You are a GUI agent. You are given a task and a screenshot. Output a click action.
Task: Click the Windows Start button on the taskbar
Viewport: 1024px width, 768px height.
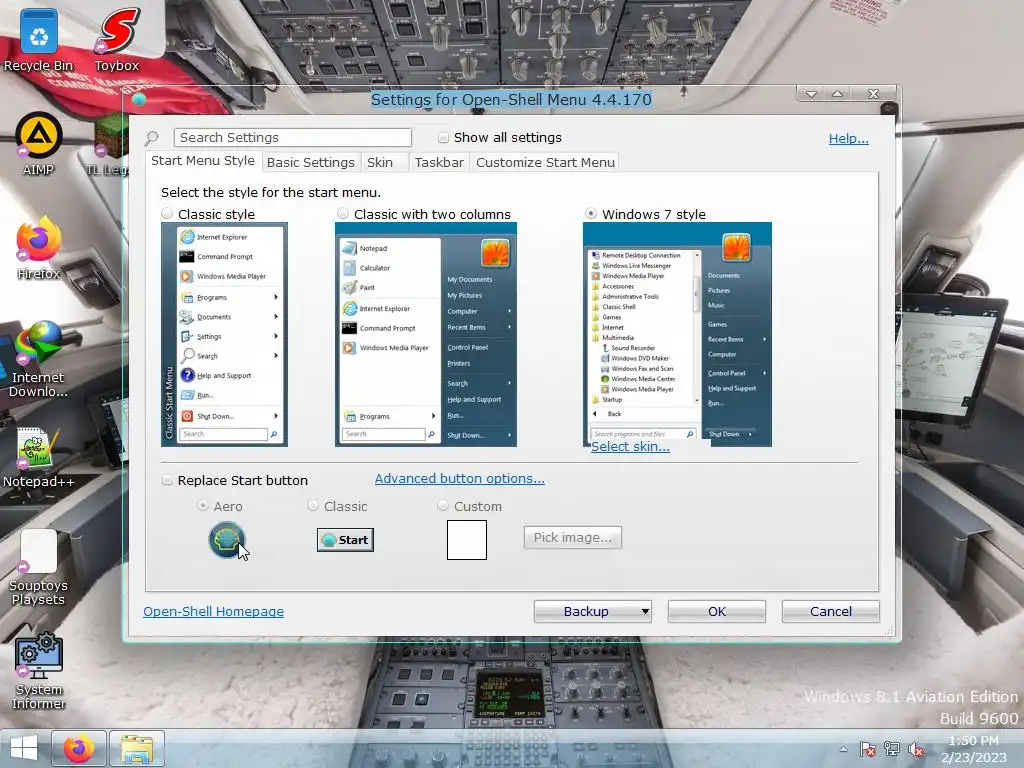(24, 748)
